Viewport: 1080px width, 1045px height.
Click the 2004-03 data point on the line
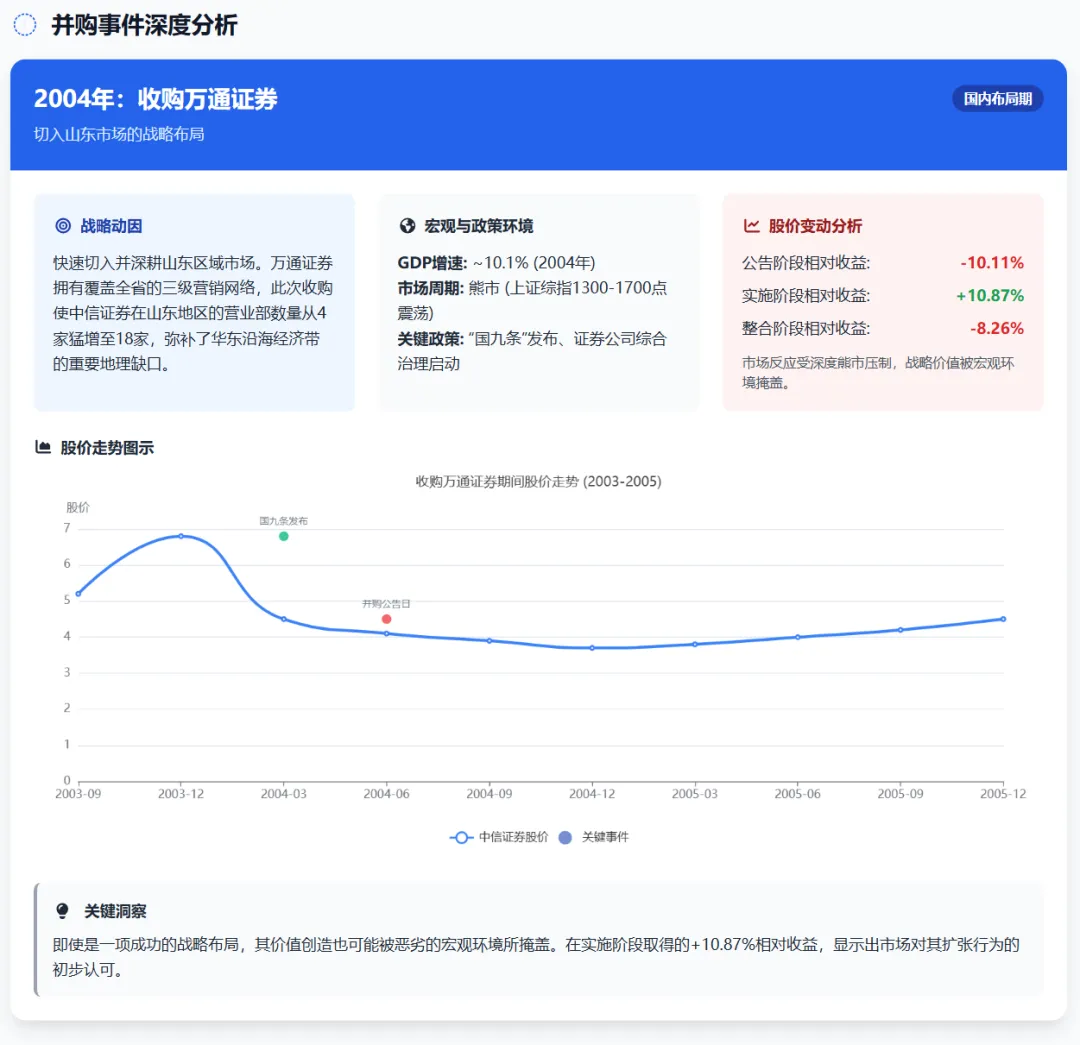[284, 619]
